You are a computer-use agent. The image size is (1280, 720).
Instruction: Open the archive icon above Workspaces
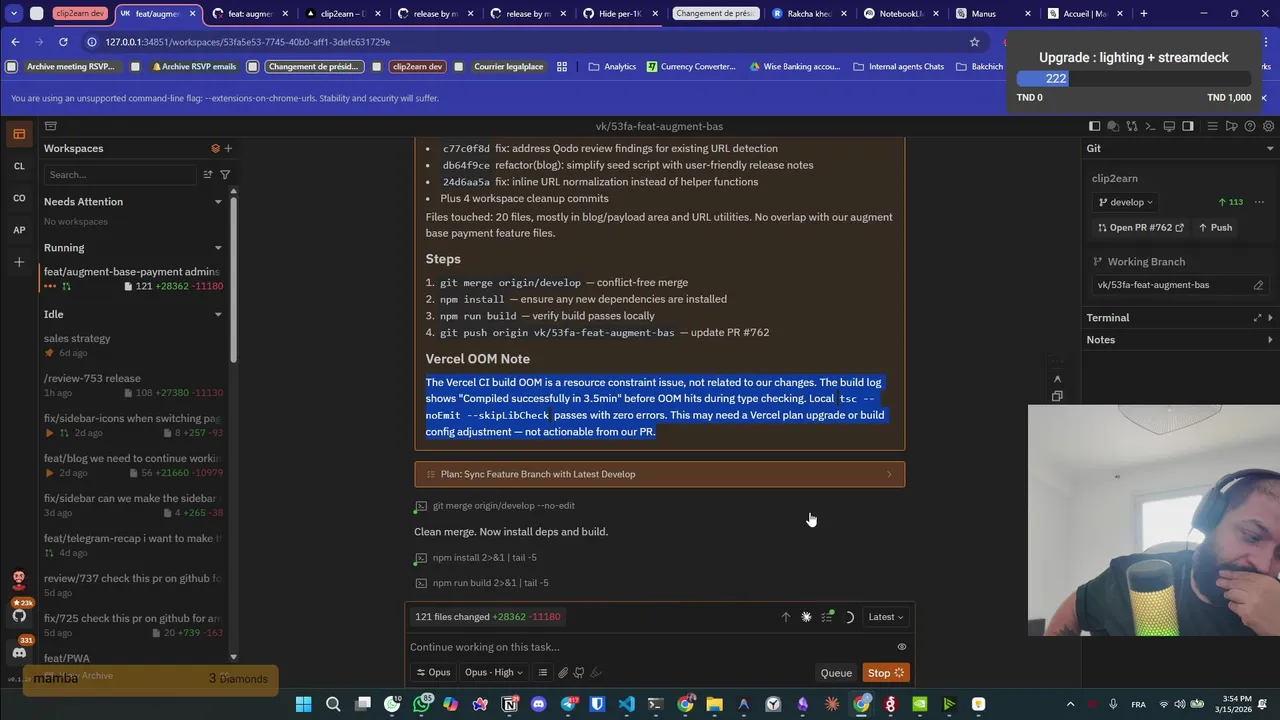point(50,126)
